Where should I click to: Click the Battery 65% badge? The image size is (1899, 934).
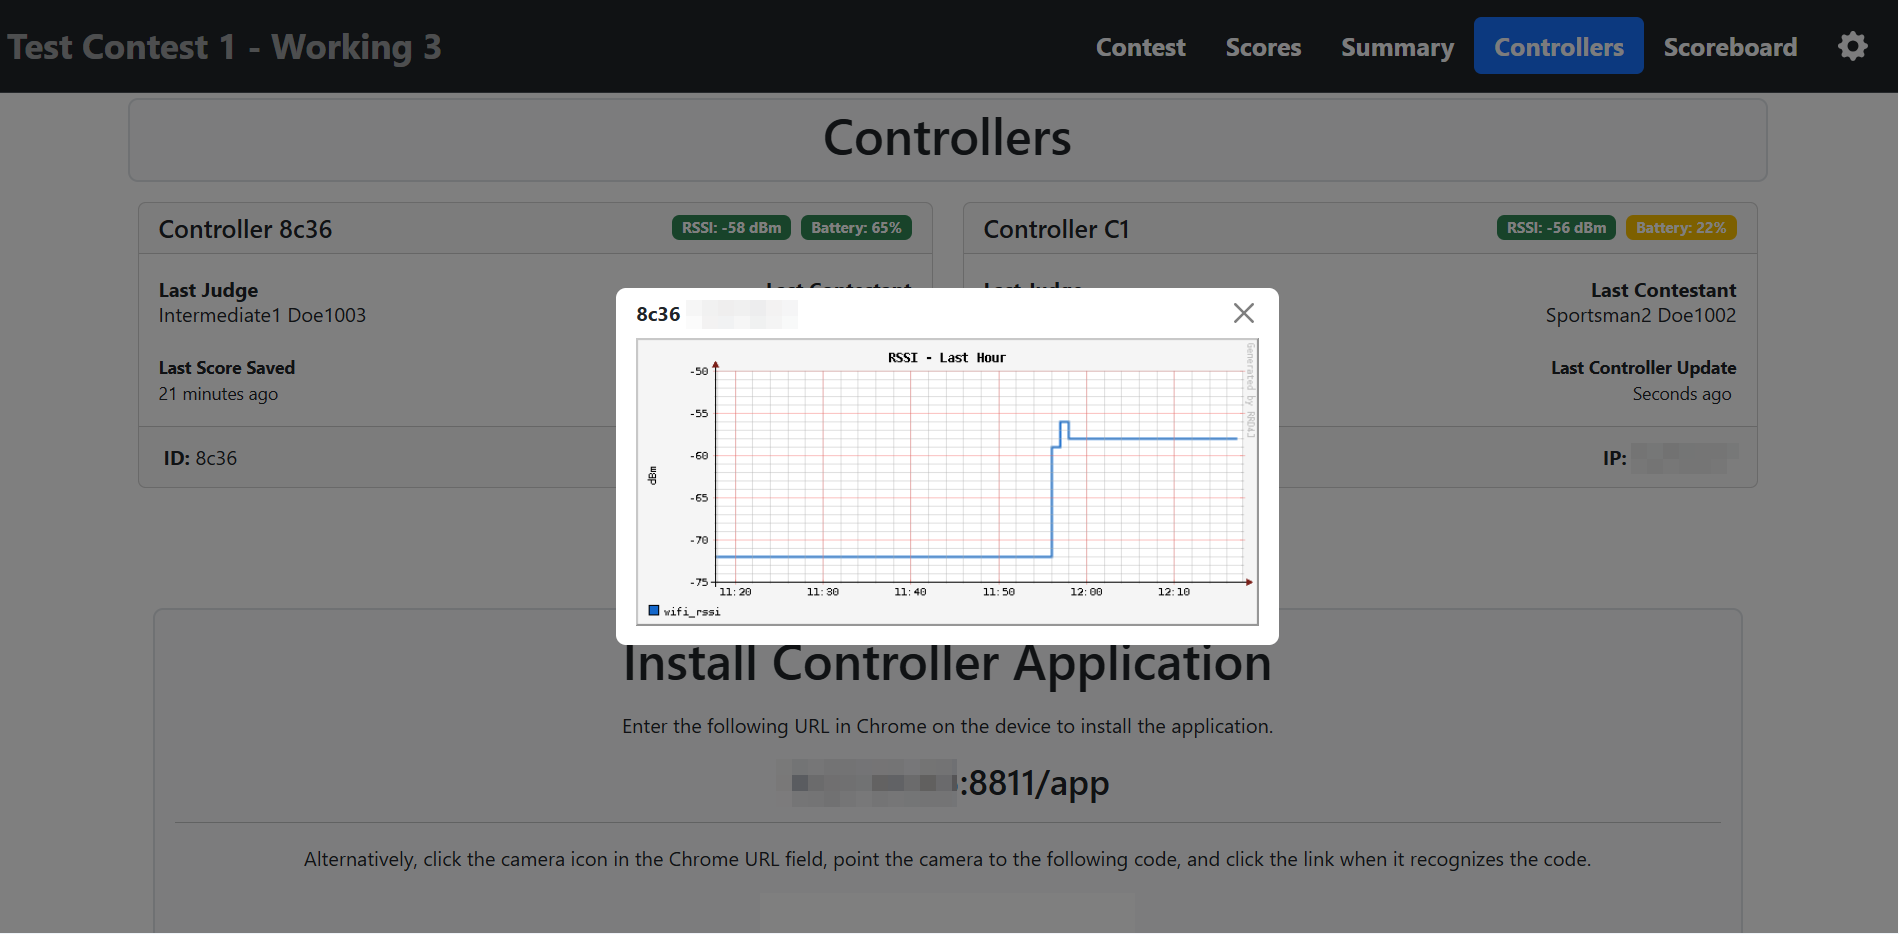(856, 228)
